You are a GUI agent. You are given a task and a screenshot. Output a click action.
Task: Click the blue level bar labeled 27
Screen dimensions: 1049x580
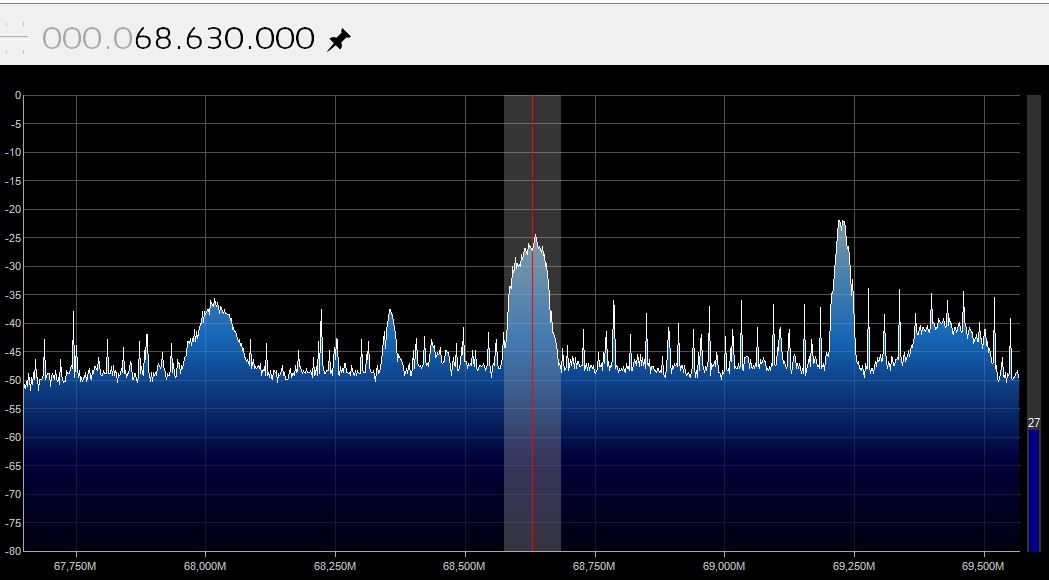[1034, 491]
